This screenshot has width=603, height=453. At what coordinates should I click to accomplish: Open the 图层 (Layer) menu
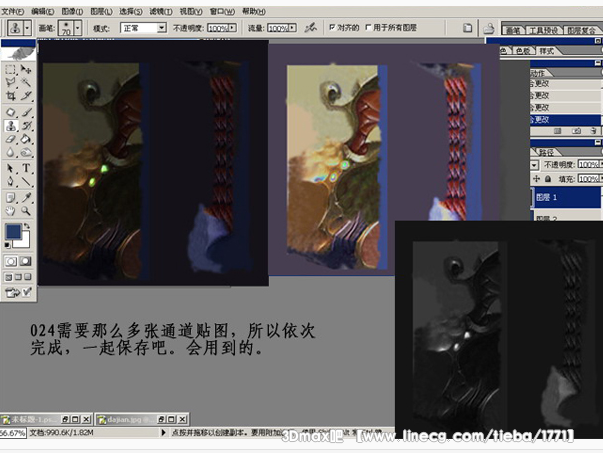[x=101, y=12]
